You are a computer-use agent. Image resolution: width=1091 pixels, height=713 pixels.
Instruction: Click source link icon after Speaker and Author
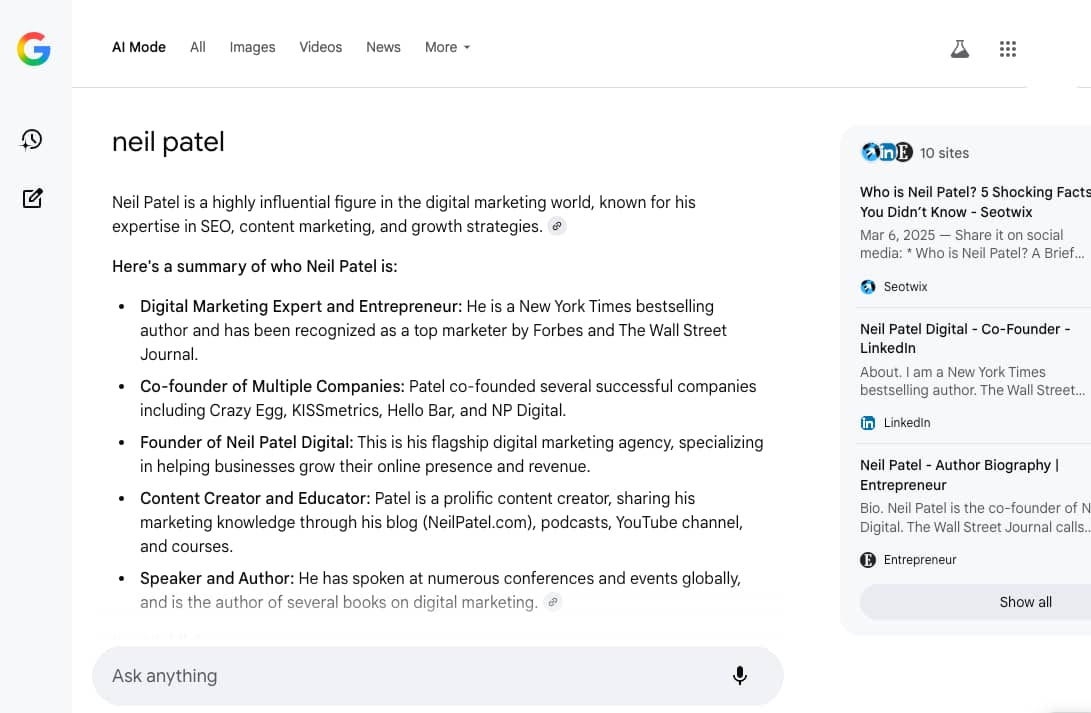pos(552,602)
